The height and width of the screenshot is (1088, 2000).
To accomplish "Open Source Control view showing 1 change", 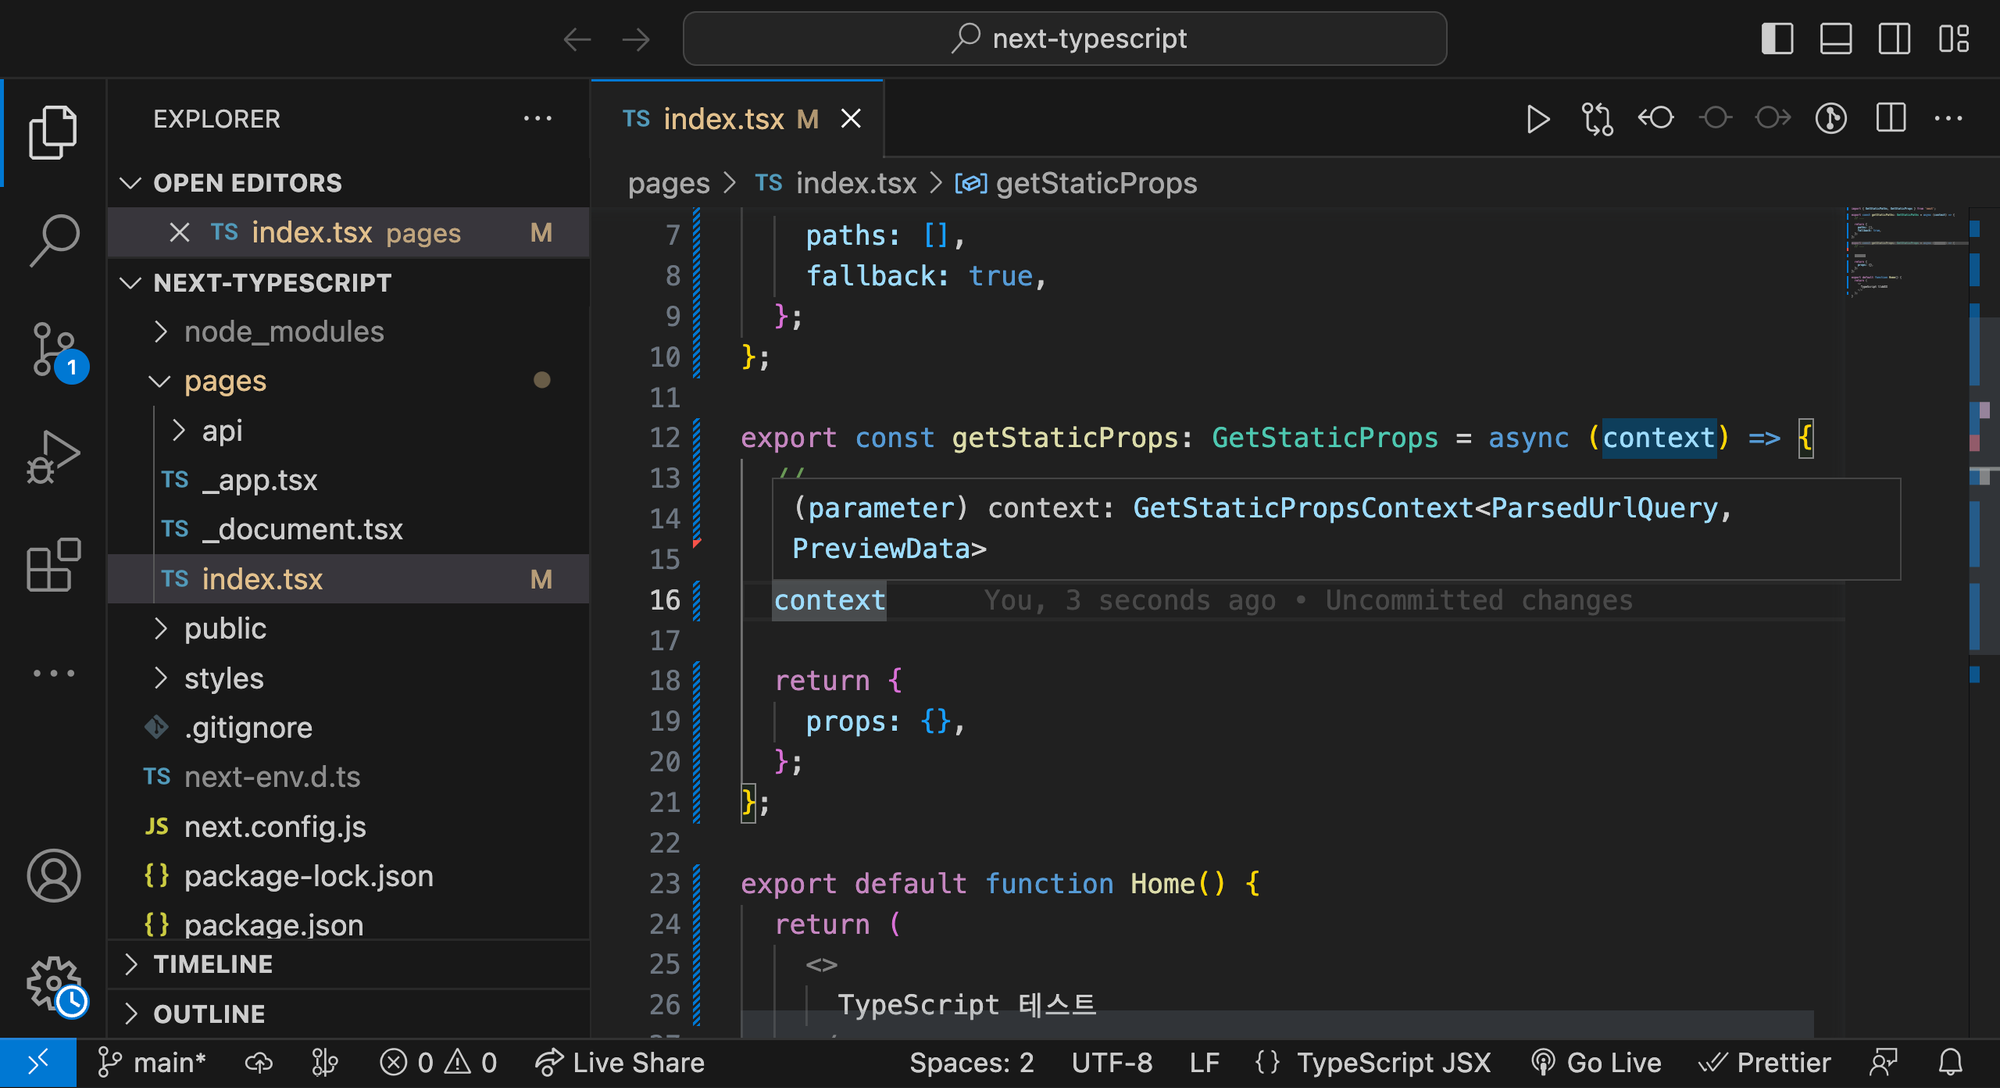I will (x=53, y=350).
